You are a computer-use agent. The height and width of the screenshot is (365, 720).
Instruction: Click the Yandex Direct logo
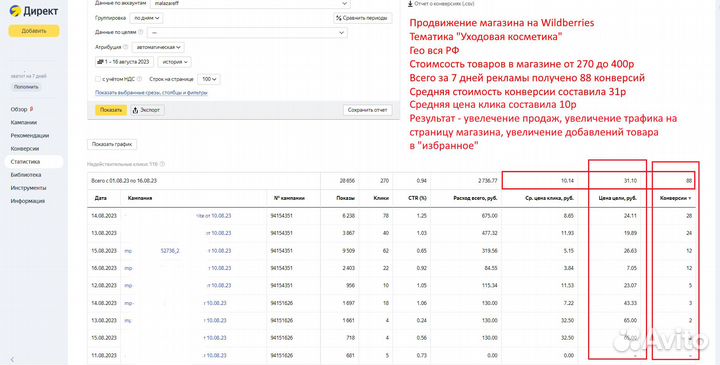pos(34,11)
